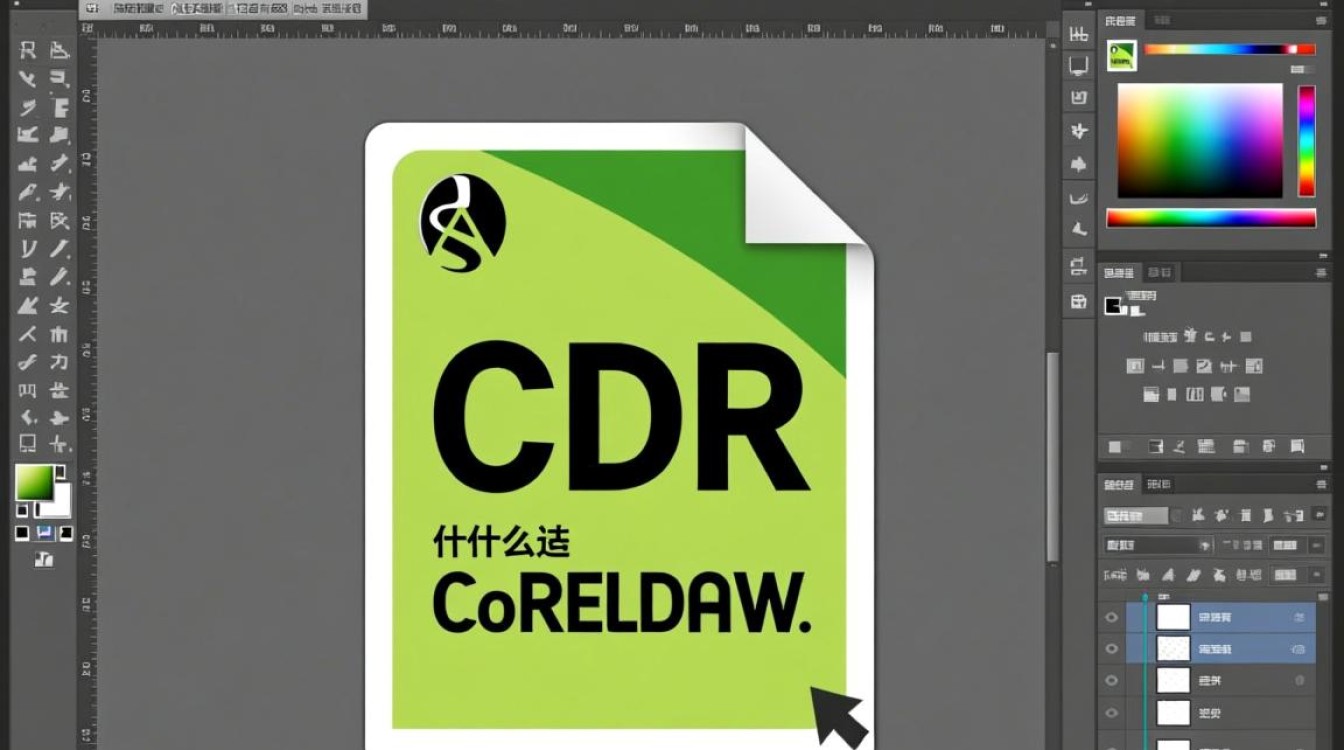Click the vertical hue slider beside the color field
Viewport: 1344px width, 750px height.
click(1307, 141)
